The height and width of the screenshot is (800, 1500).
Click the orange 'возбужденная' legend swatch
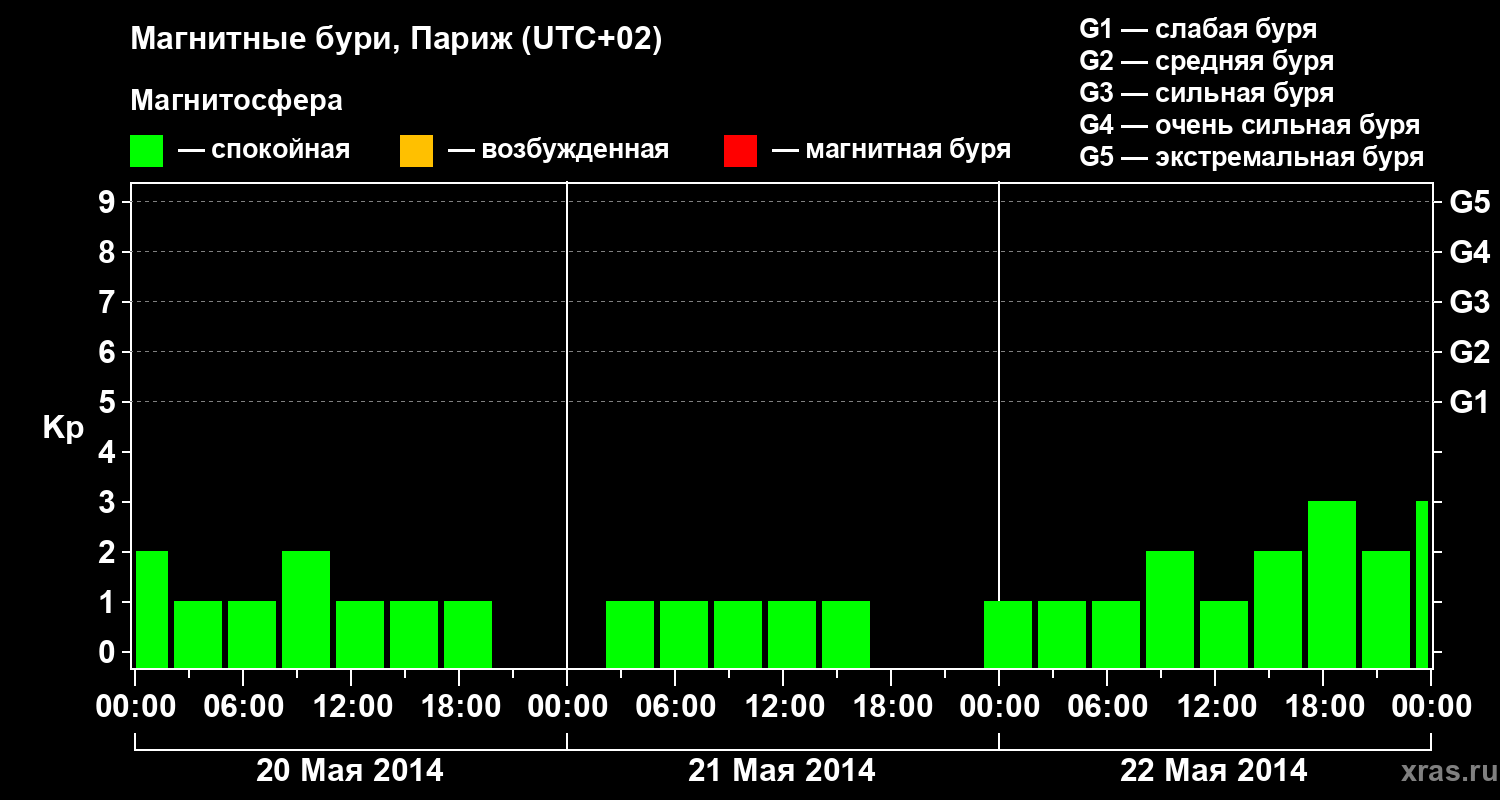416,151
